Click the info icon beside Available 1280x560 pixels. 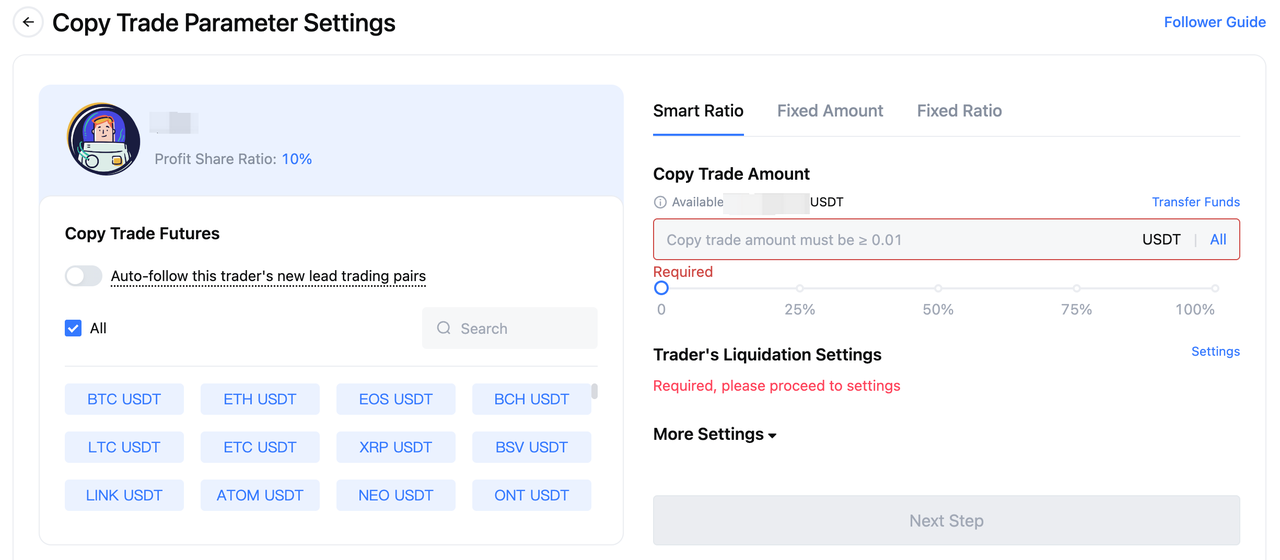pyautogui.click(x=660, y=202)
